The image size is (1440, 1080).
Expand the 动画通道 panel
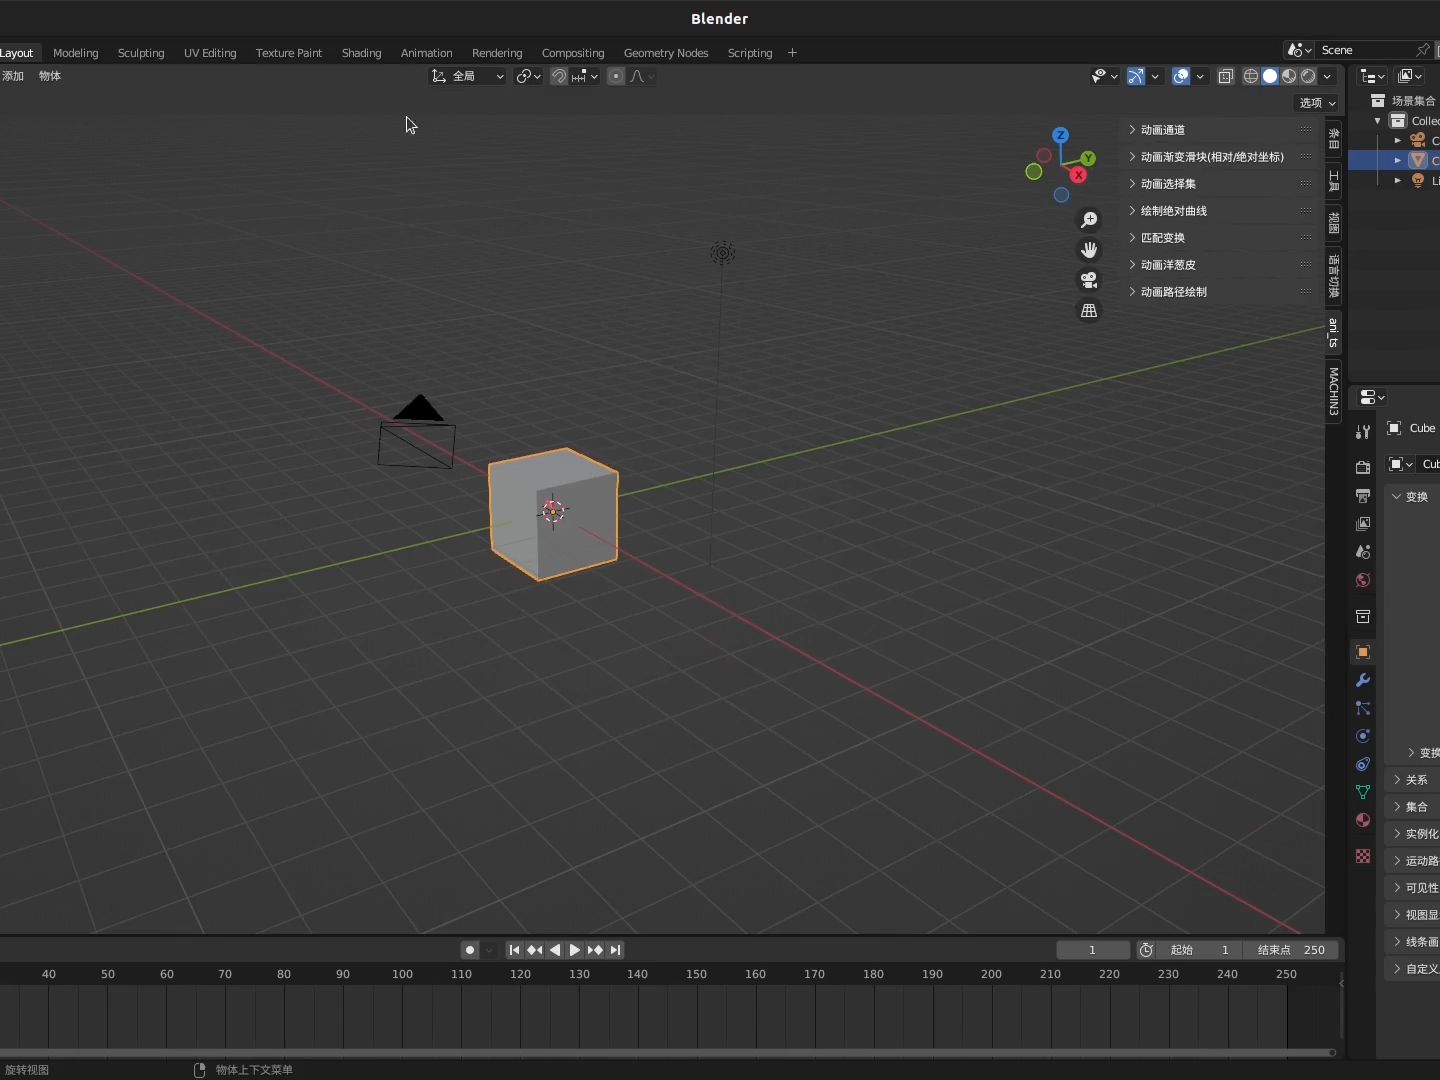click(1163, 130)
